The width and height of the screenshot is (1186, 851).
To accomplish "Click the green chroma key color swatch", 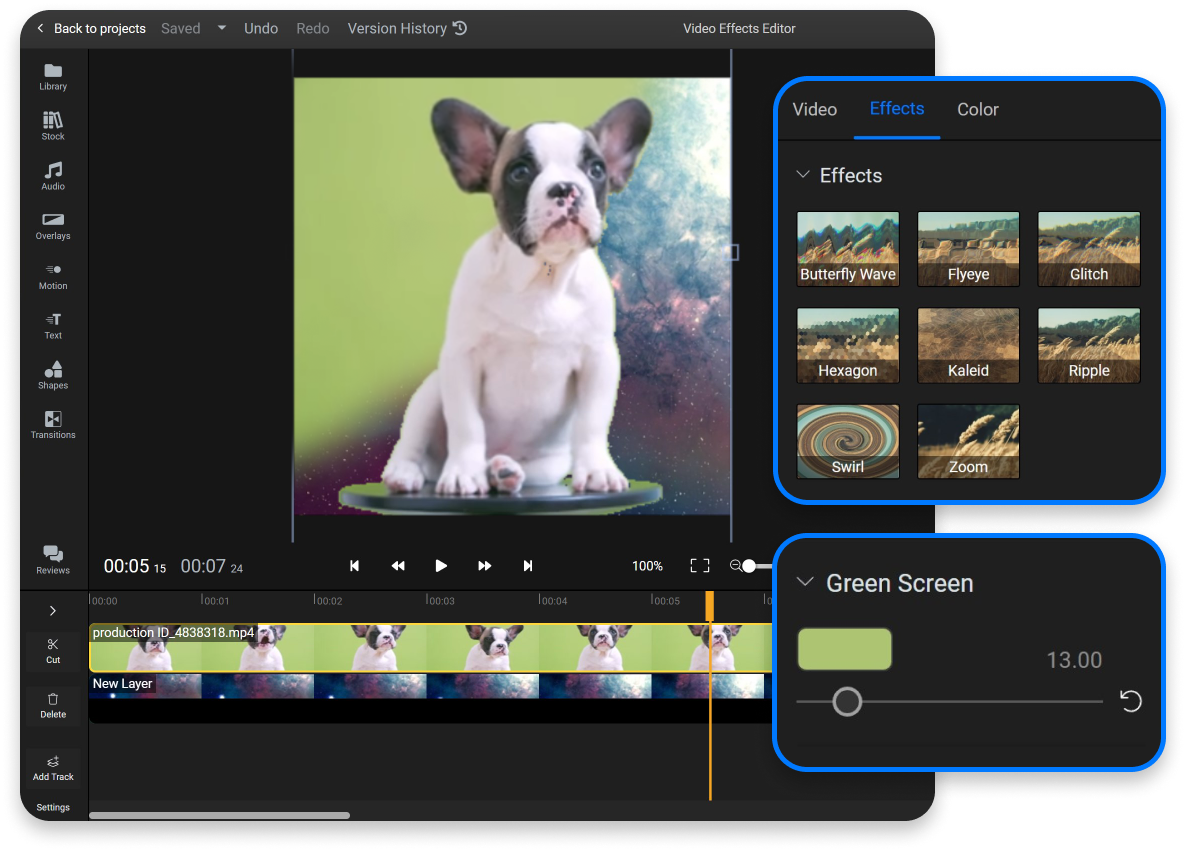I will 844,648.
